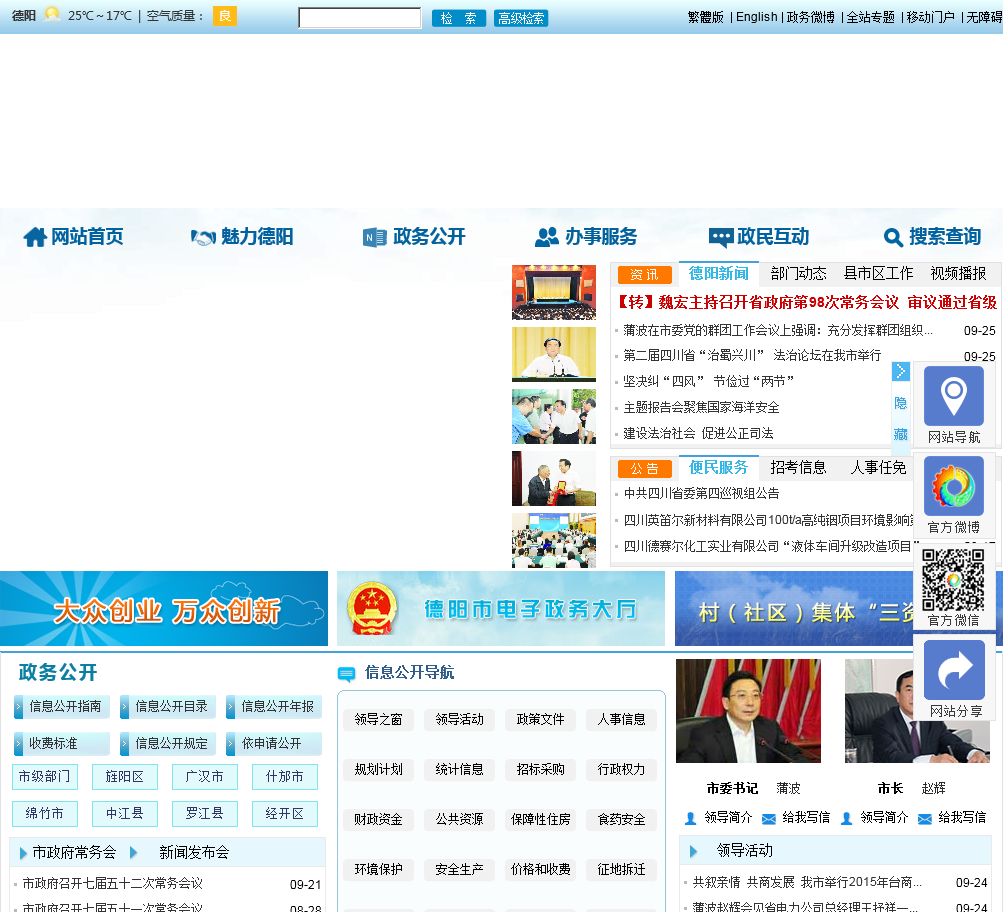This screenshot has width=1003, height=912.
Task: Click 依申请公开 button
Action: [x=274, y=744]
